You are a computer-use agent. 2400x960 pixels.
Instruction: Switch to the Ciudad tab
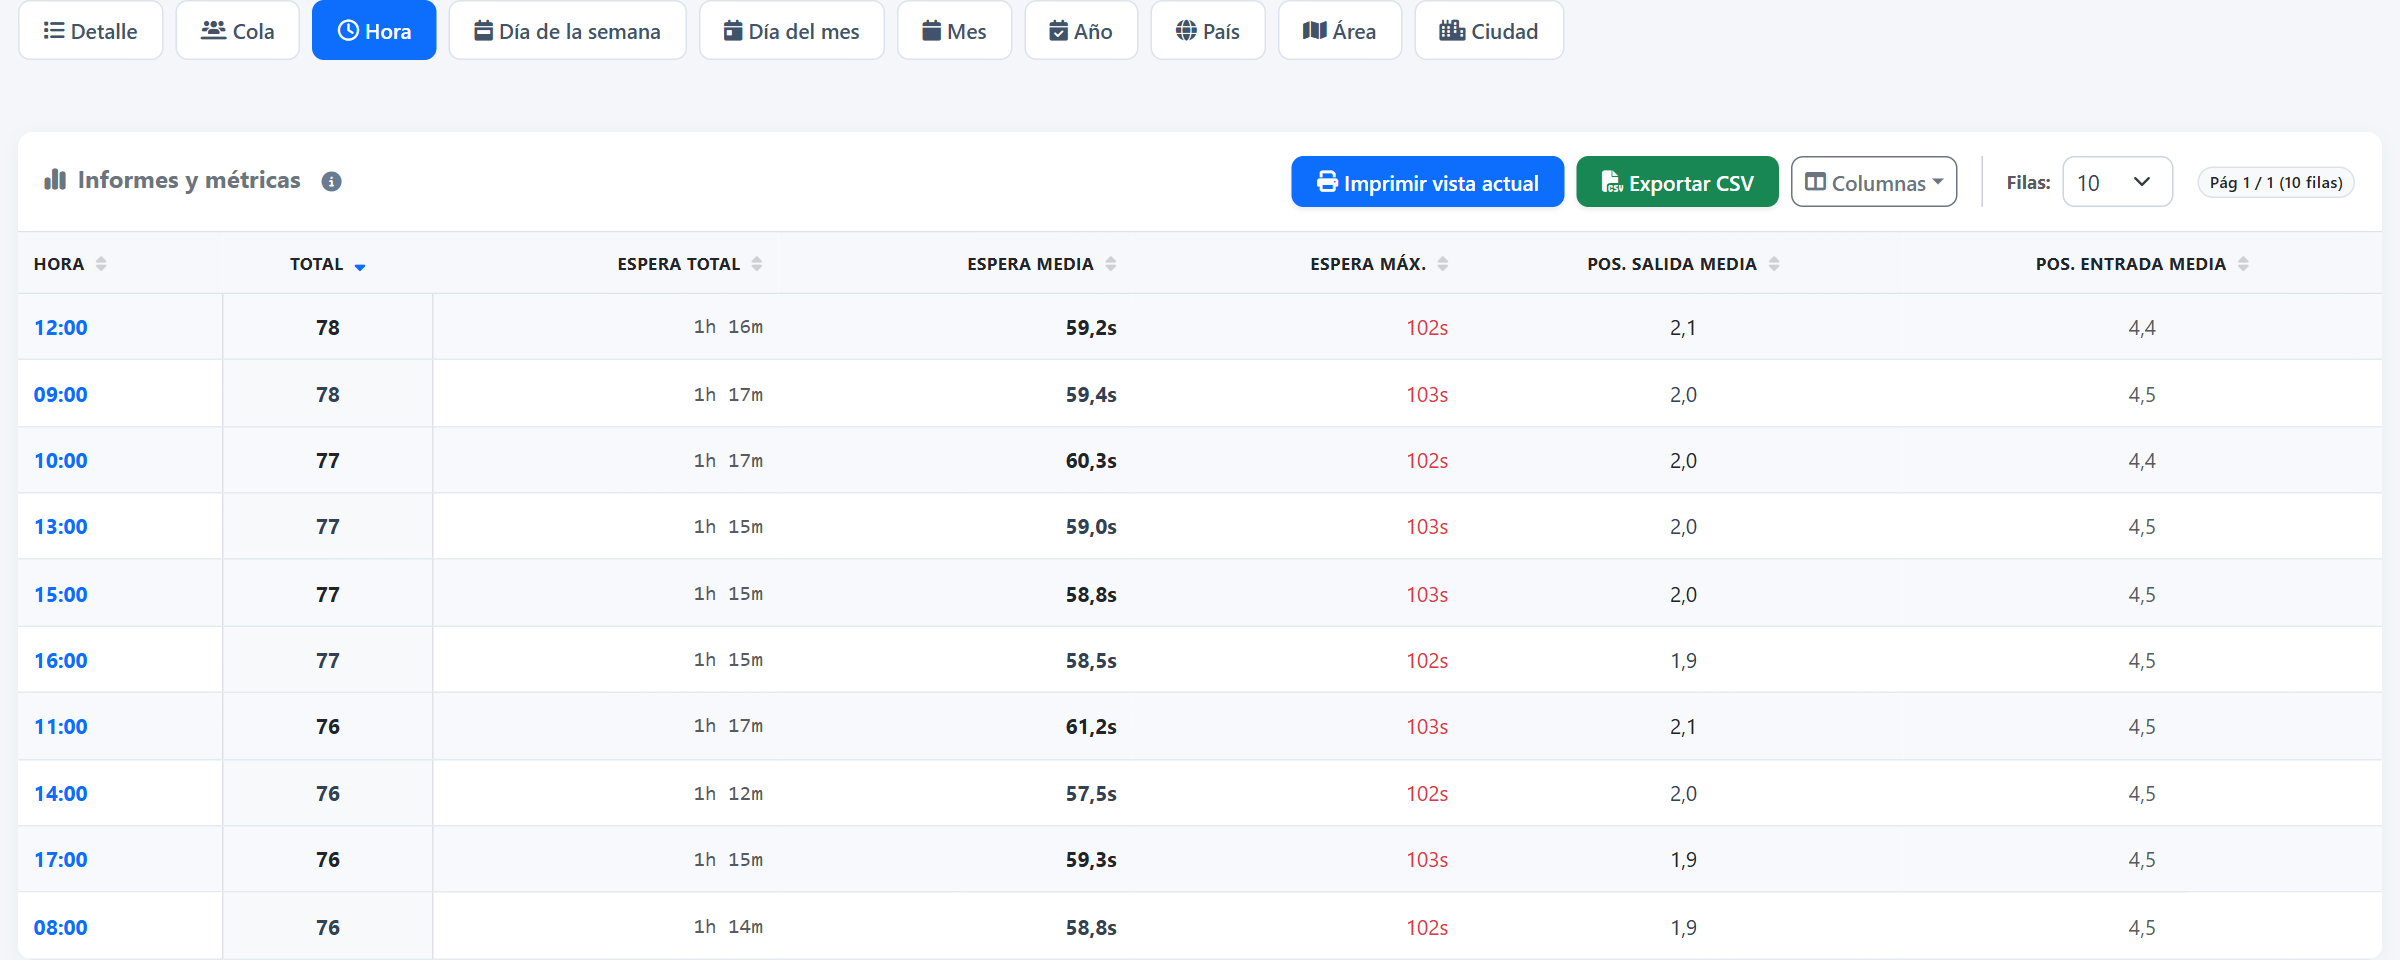tap(1489, 31)
